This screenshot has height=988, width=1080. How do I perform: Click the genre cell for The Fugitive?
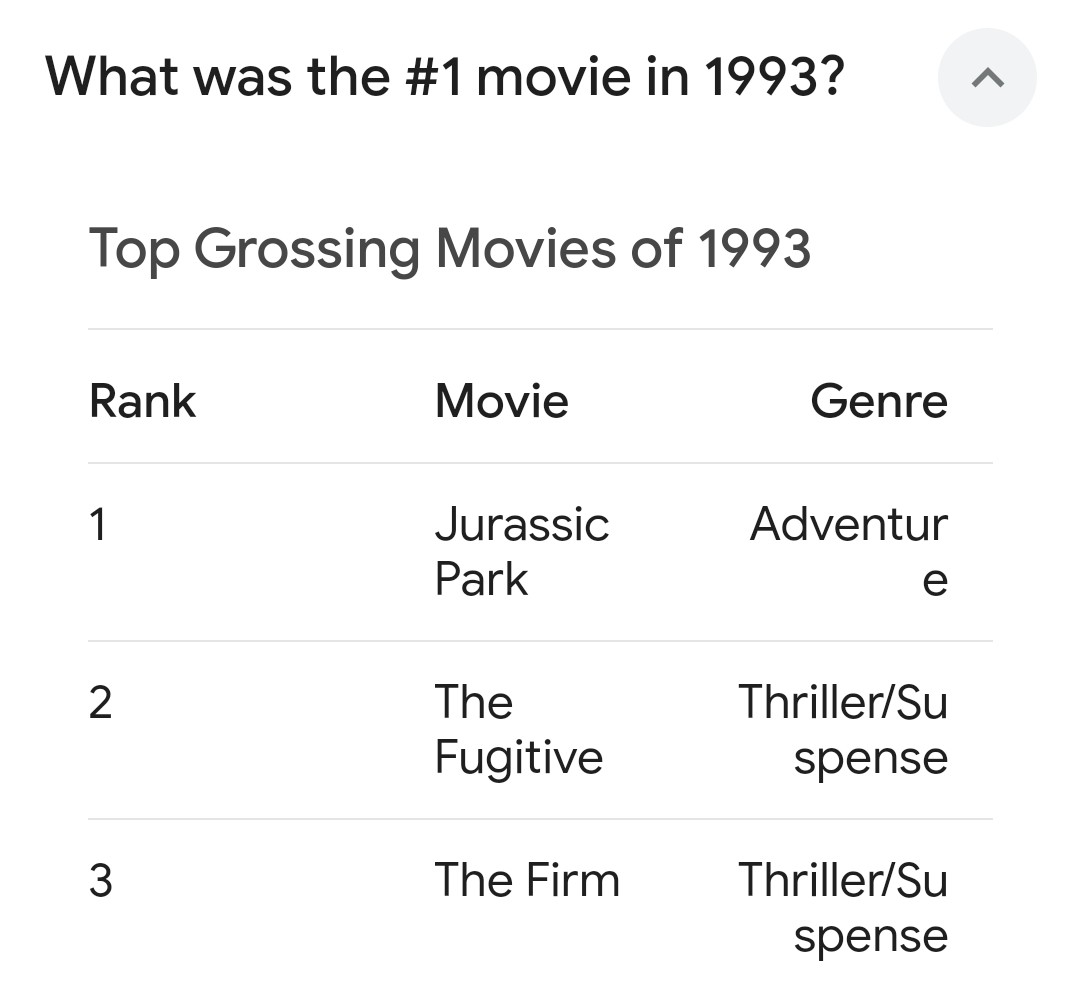(843, 730)
